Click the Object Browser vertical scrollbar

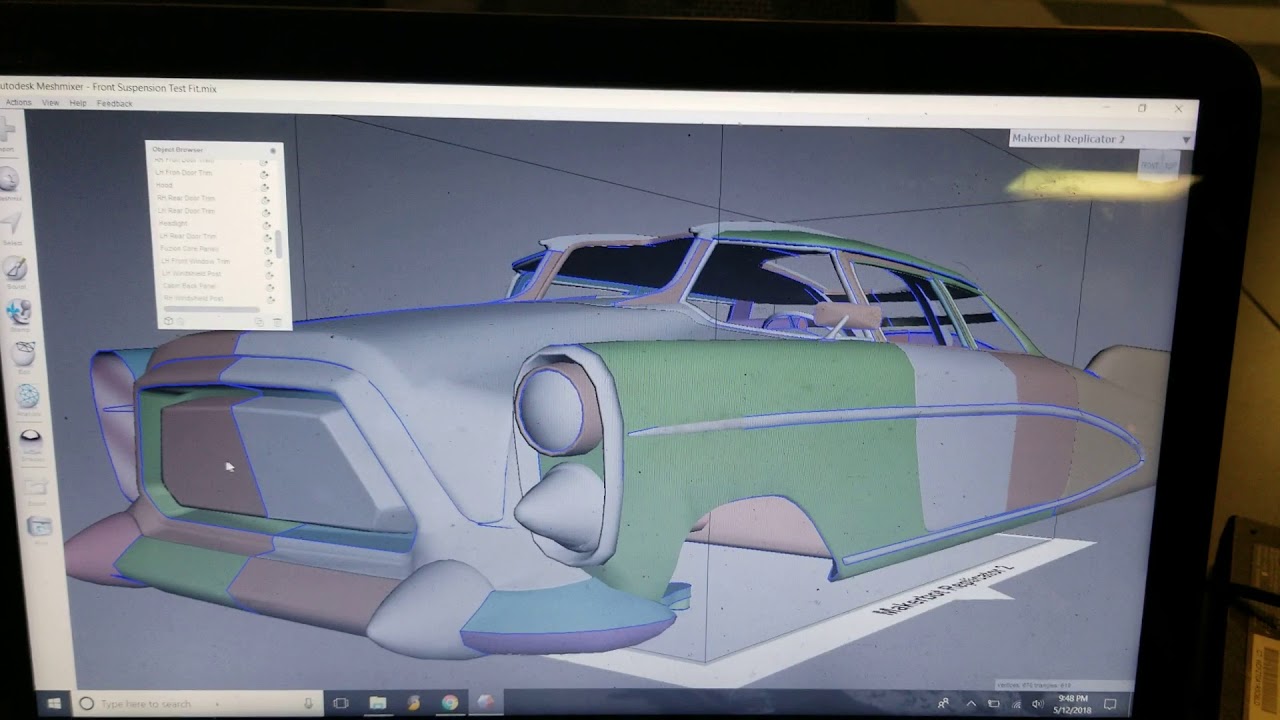pos(278,244)
